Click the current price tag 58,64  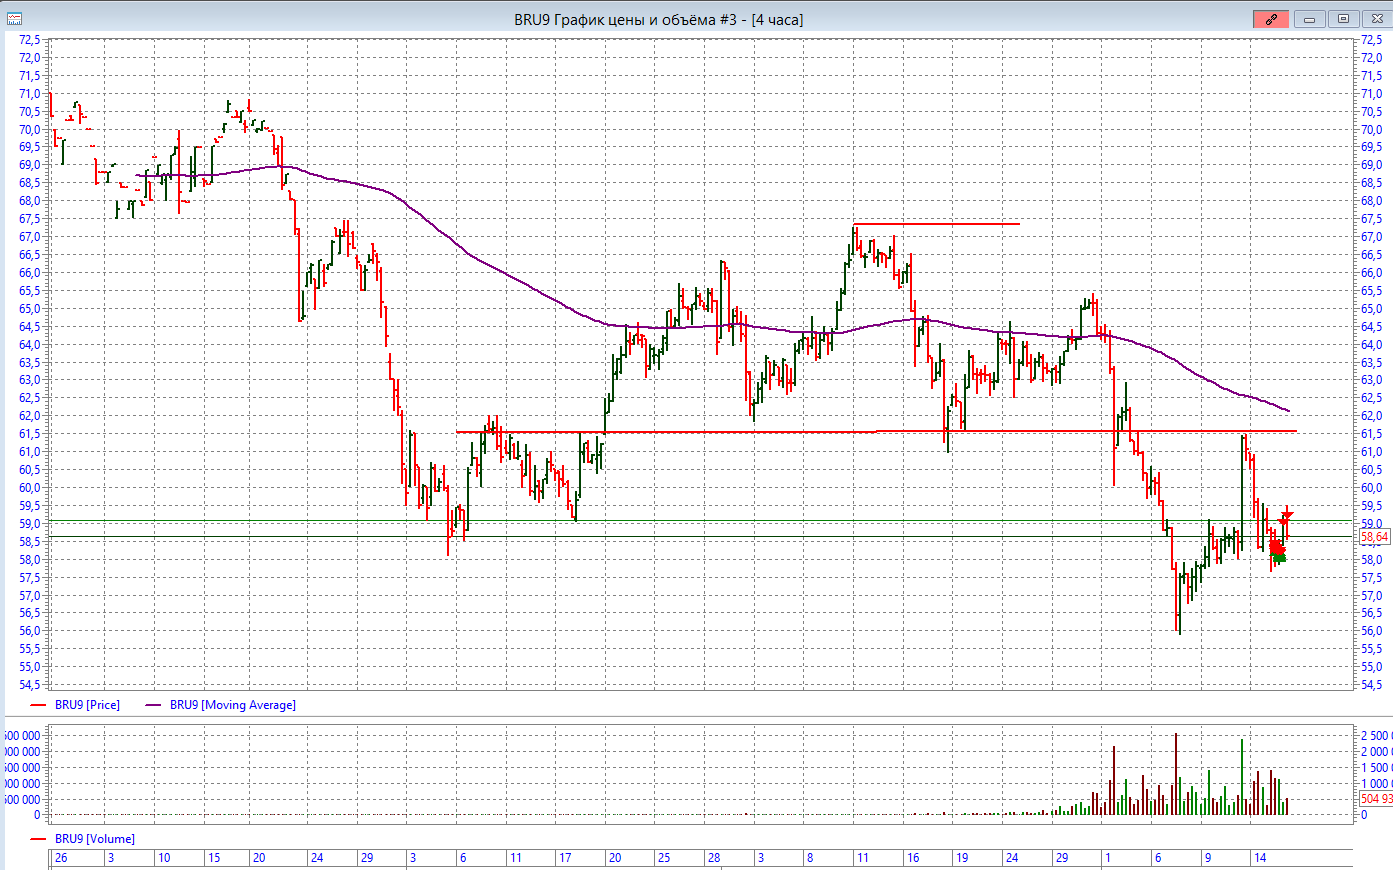click(x=1374, y=537)
